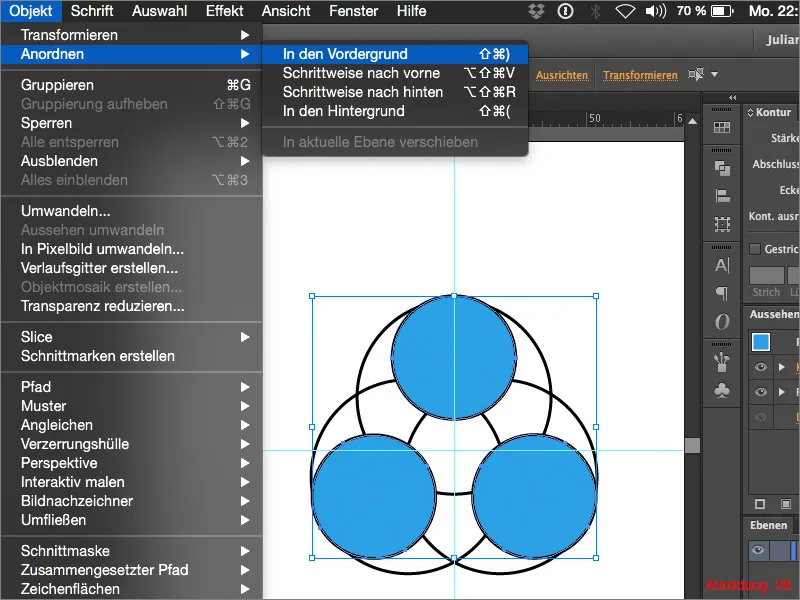Viewport: 800px width, 600px height.
Task: Click the 1Password menu bar icon
Action: point(565,11)
